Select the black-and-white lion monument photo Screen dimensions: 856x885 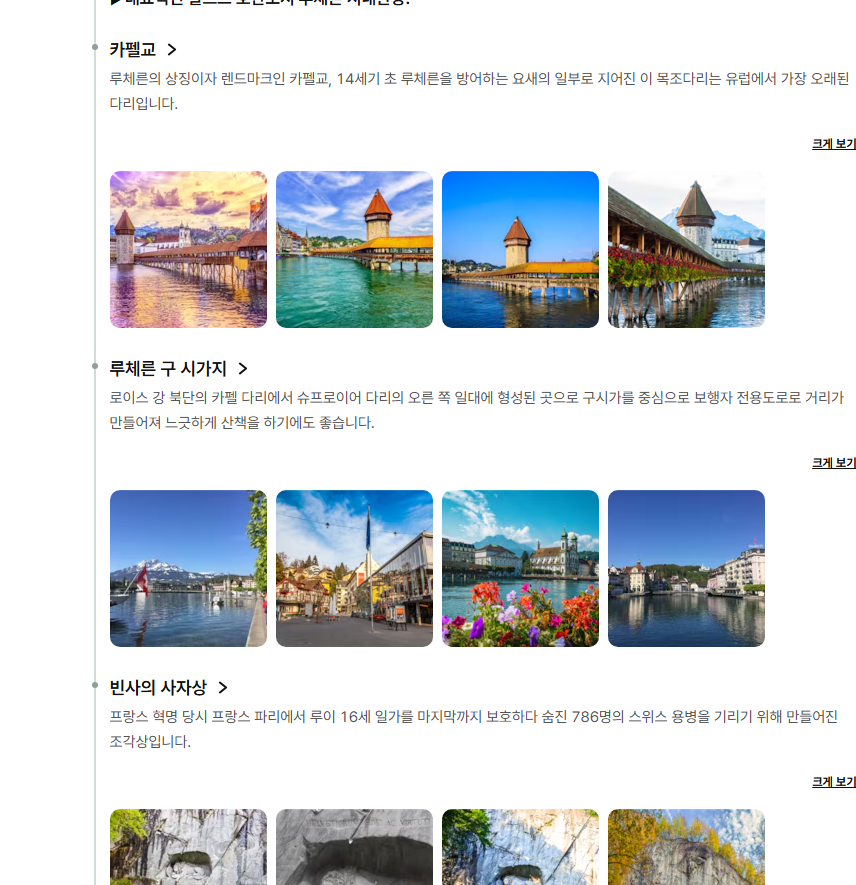[354, 846]
